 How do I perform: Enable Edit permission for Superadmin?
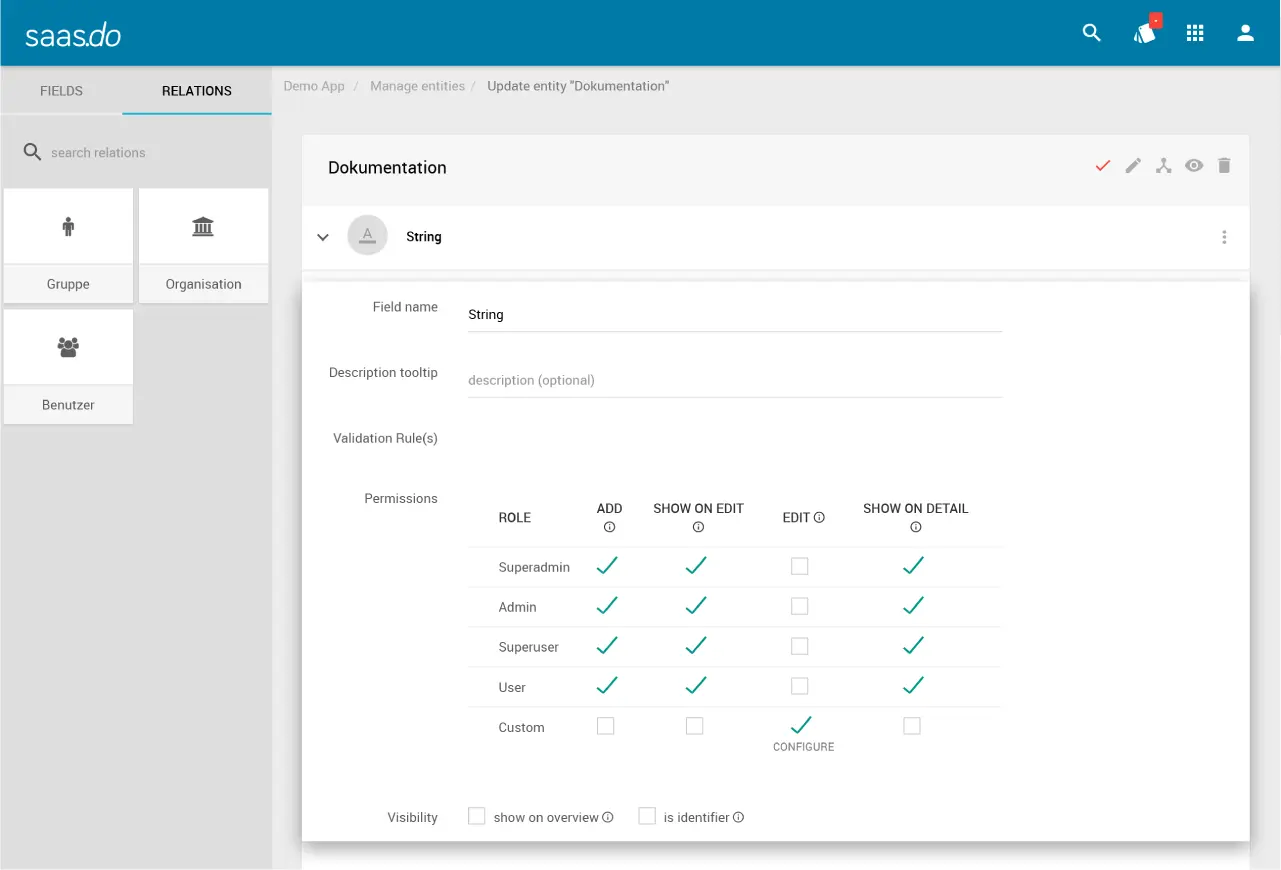(799, 566)
